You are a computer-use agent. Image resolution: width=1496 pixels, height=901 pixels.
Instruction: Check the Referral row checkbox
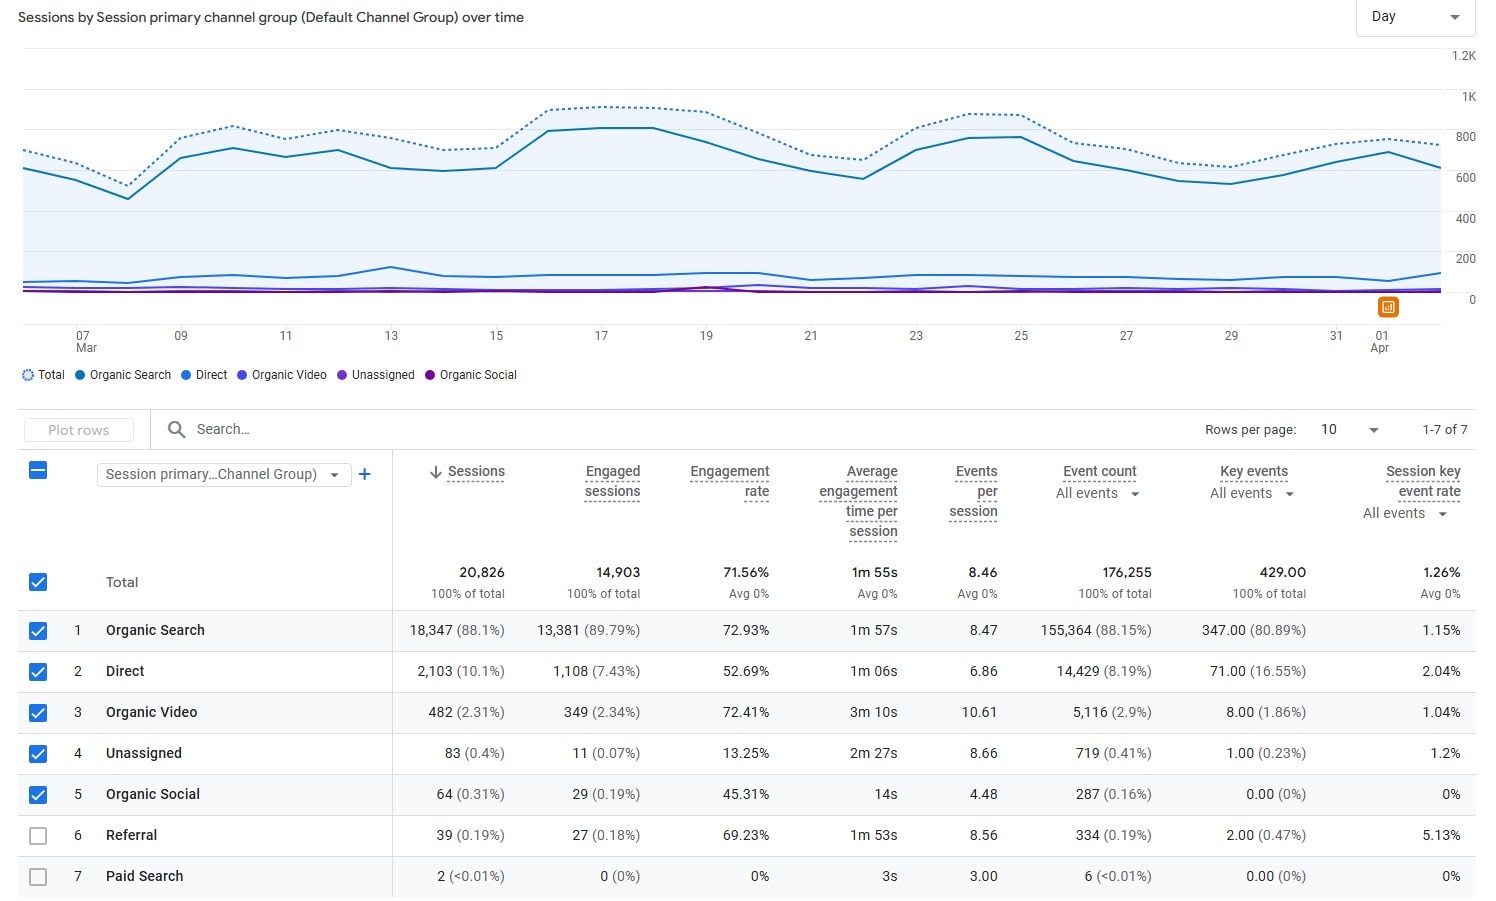pos(38,835)
